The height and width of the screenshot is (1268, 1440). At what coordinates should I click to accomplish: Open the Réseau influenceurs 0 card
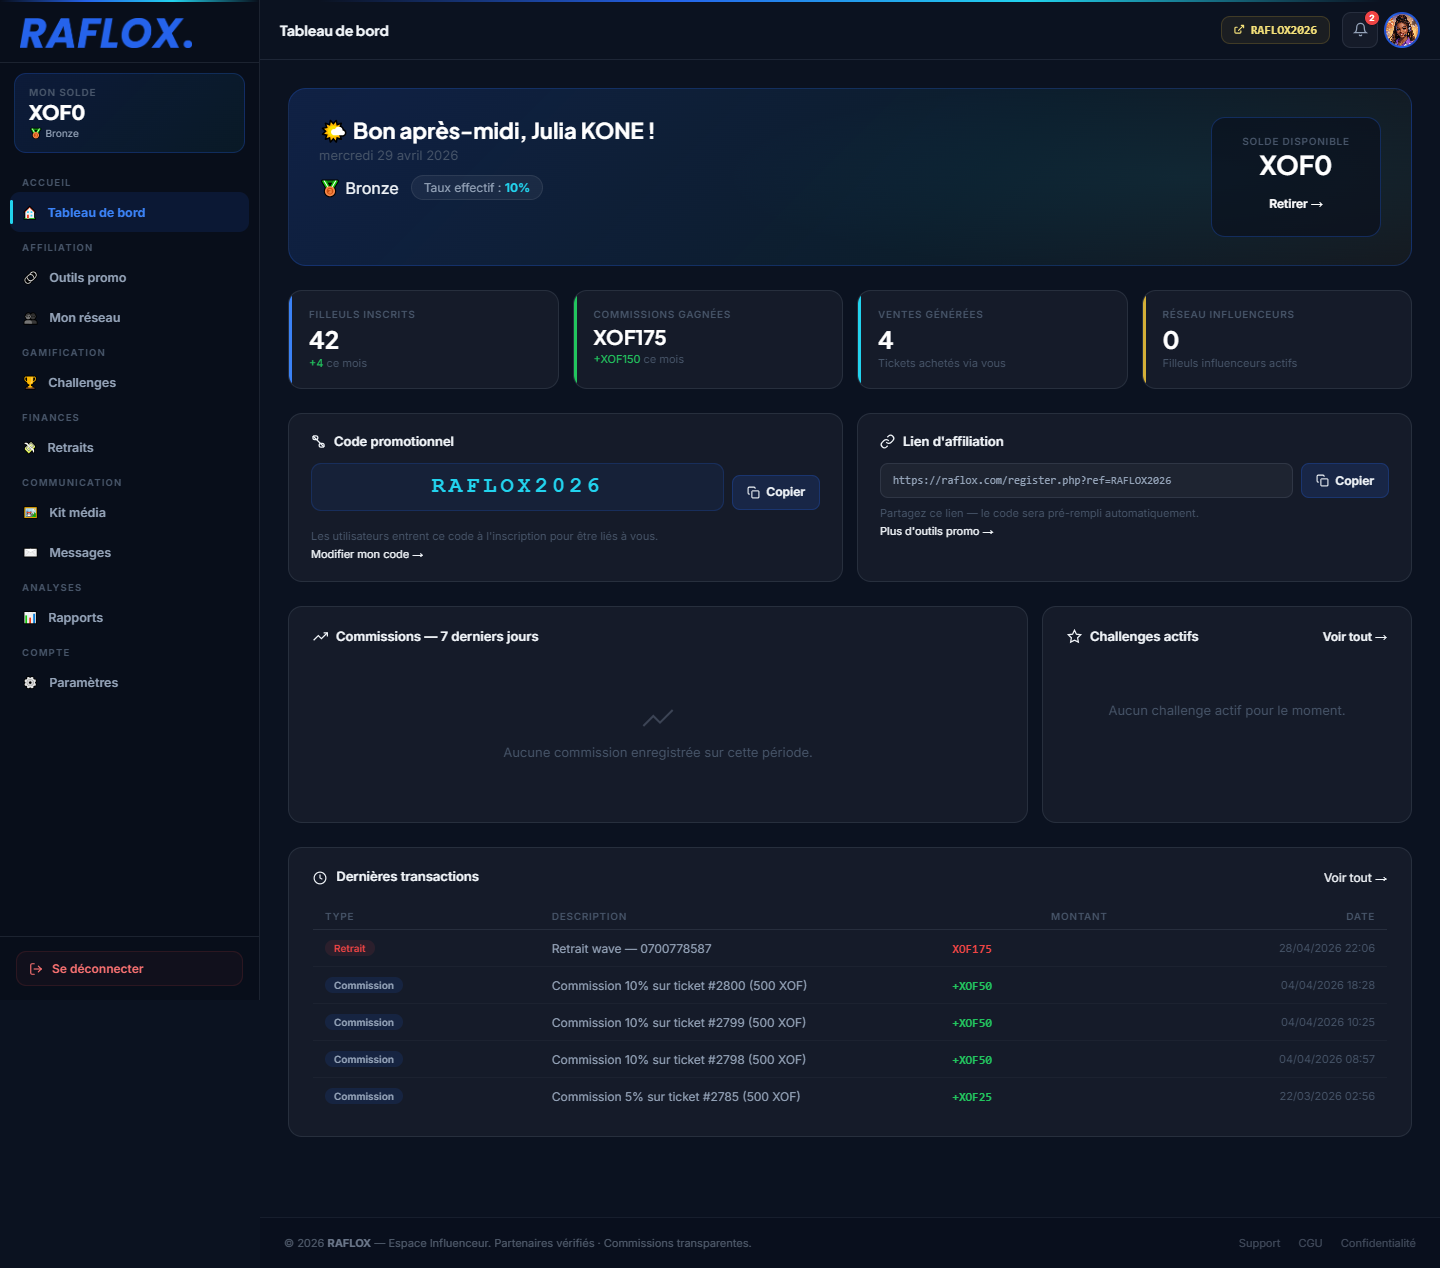coord(1277,340)
